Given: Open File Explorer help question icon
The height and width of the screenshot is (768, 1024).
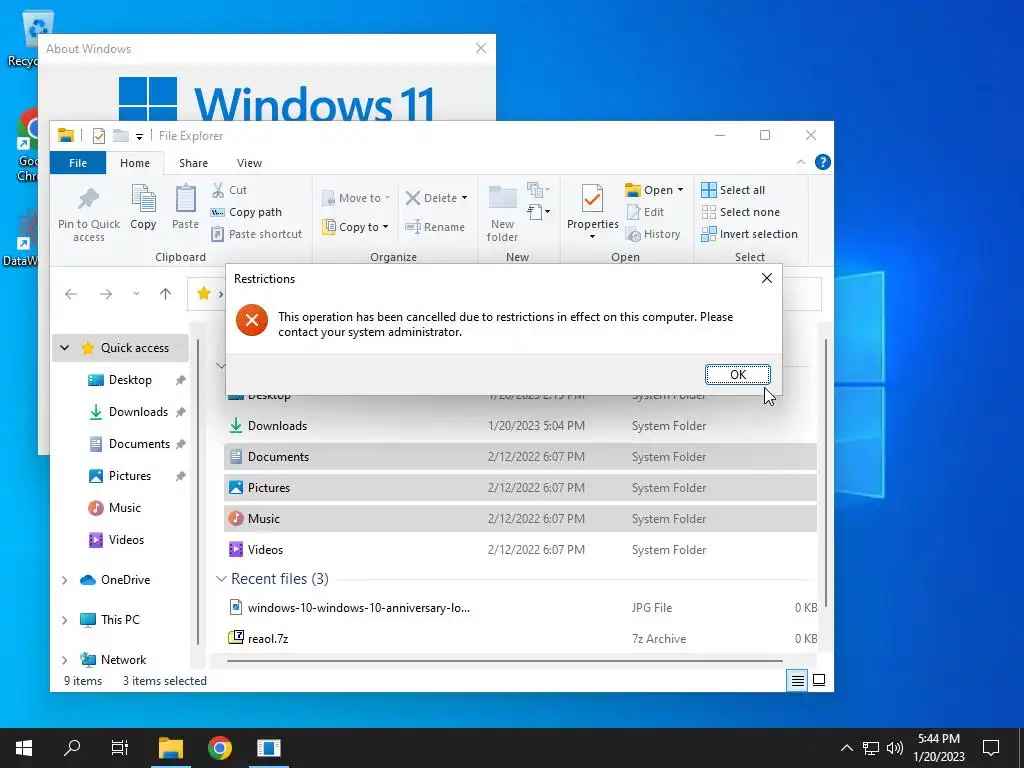Looking at the screenshot, I should 823,163.
